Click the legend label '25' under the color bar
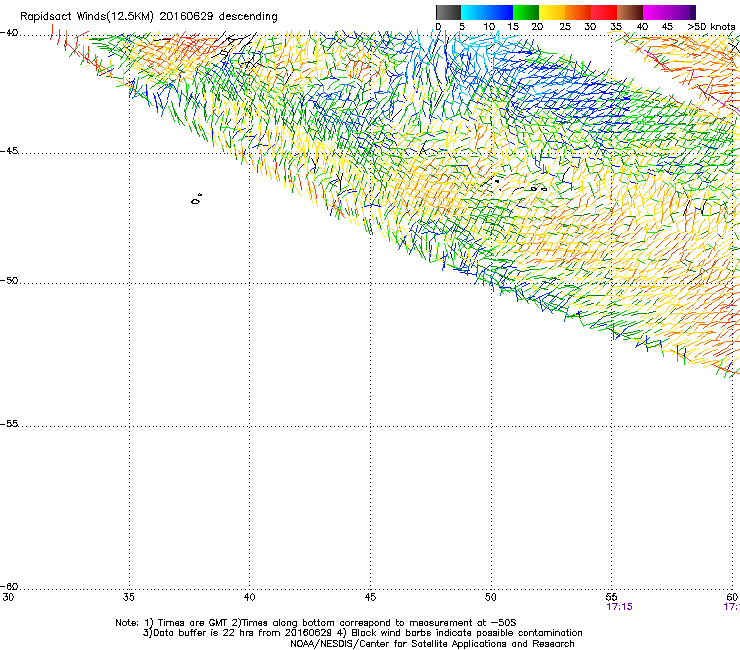 (x=565, y=27)
